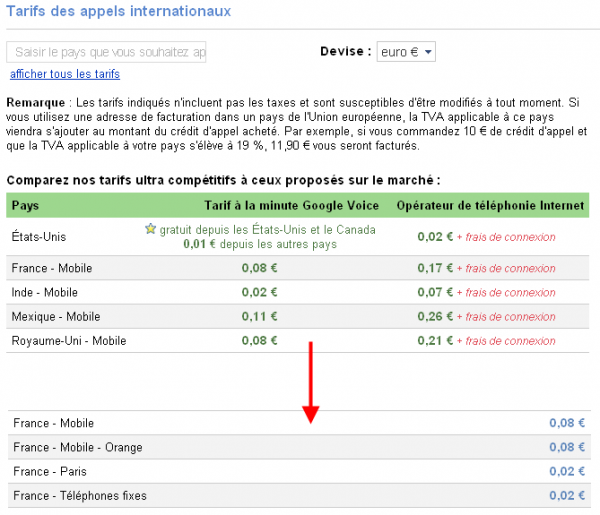Viewport: 600px width, 515px height.
Task: Select the 'Pays' column header
Action: (25, 205)
